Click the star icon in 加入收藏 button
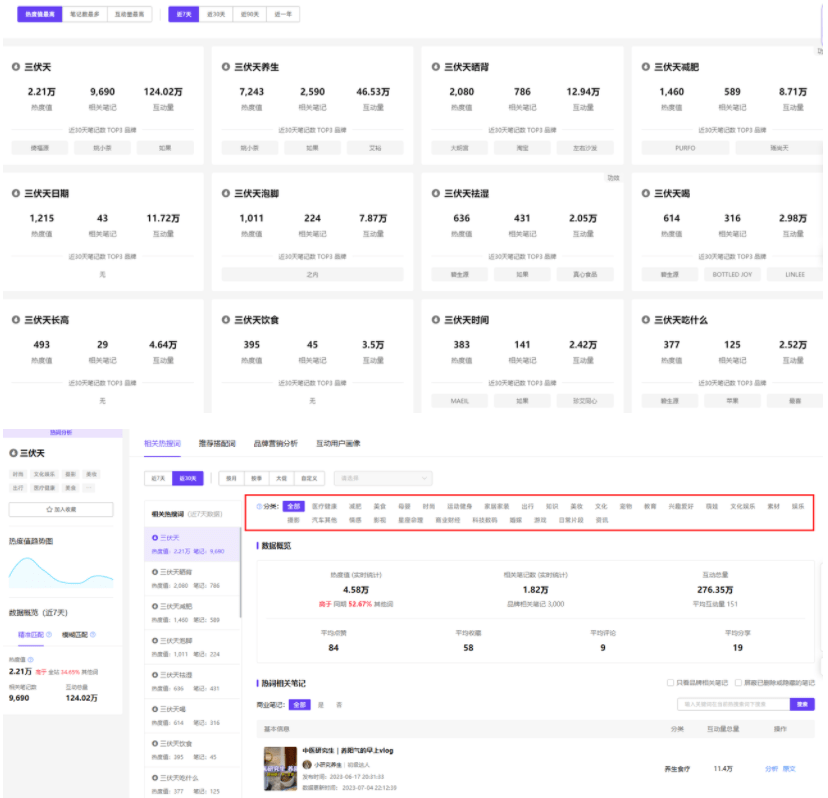 click(x=49, y=509)
